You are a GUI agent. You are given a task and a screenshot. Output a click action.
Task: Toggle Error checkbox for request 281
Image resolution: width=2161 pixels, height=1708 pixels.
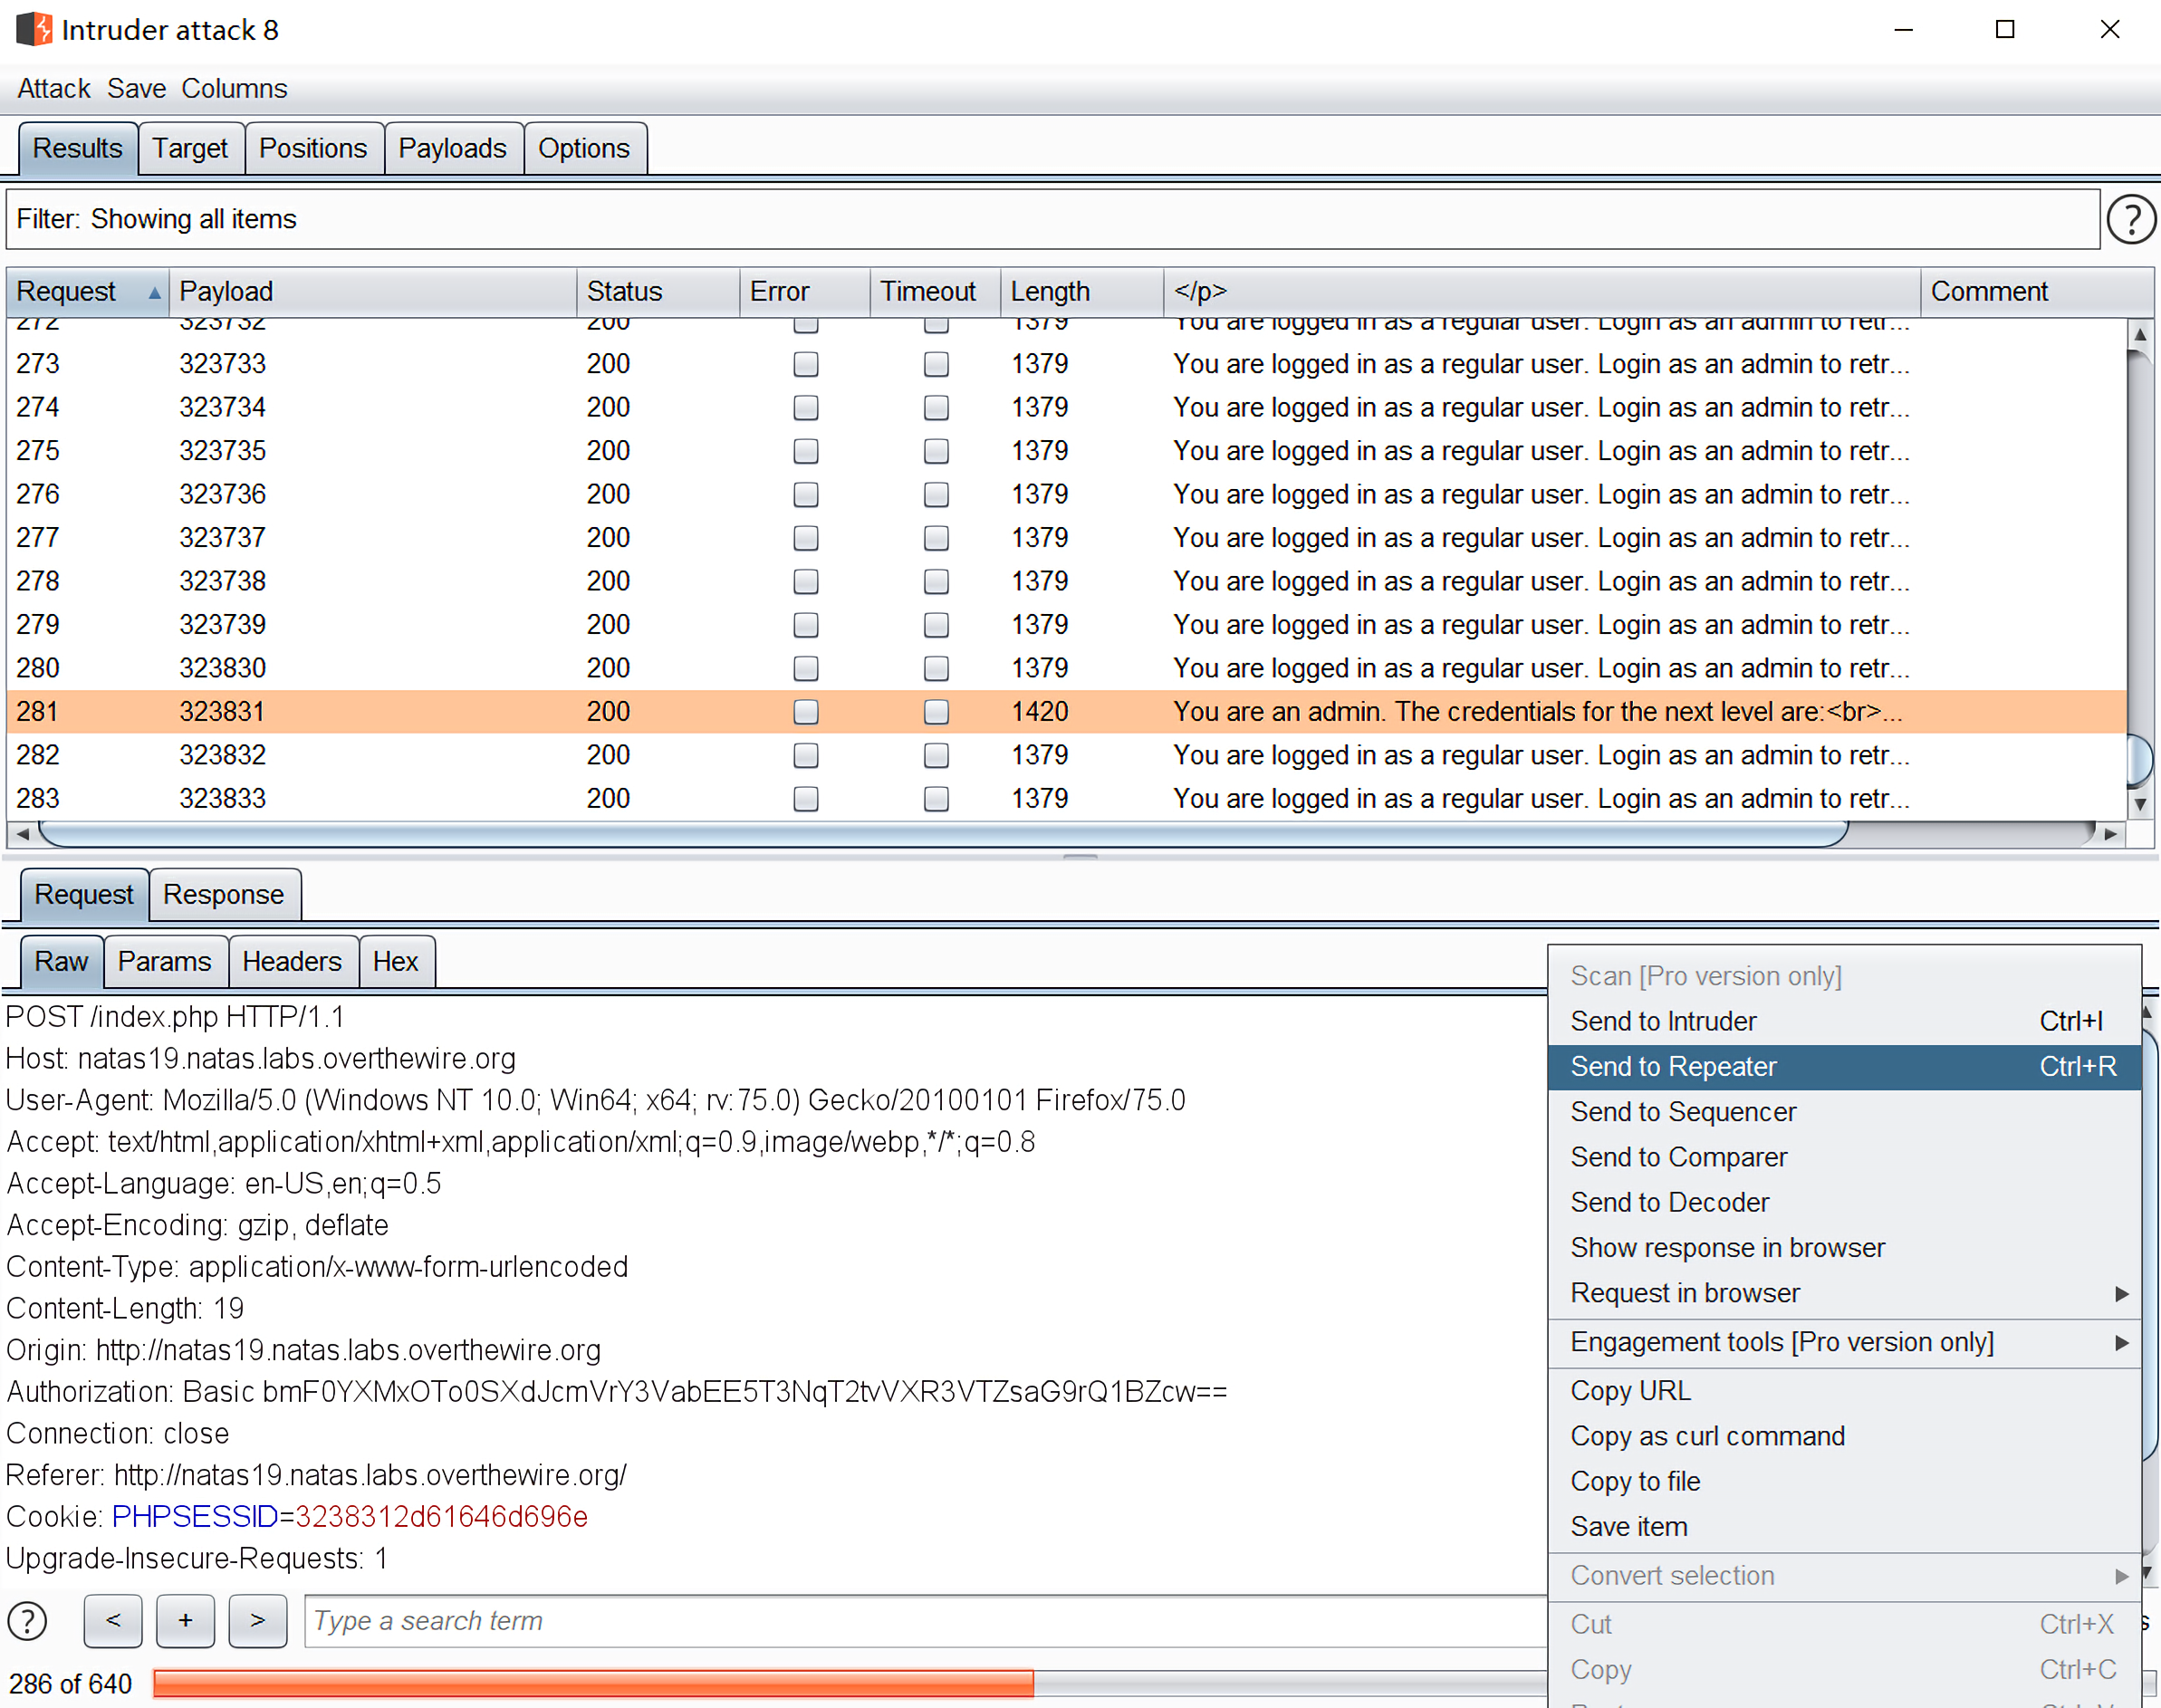click(806, 712)
